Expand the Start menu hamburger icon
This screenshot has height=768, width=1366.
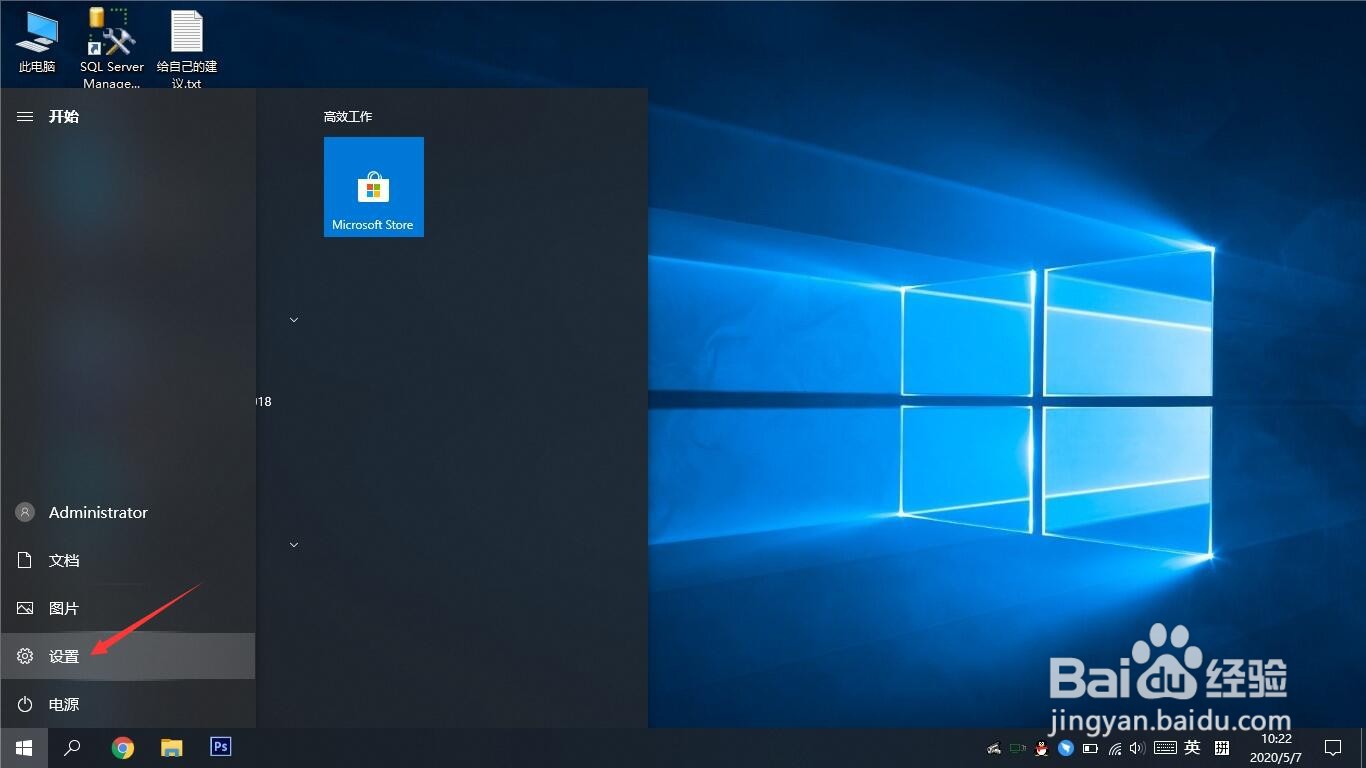tap(25, 117)
